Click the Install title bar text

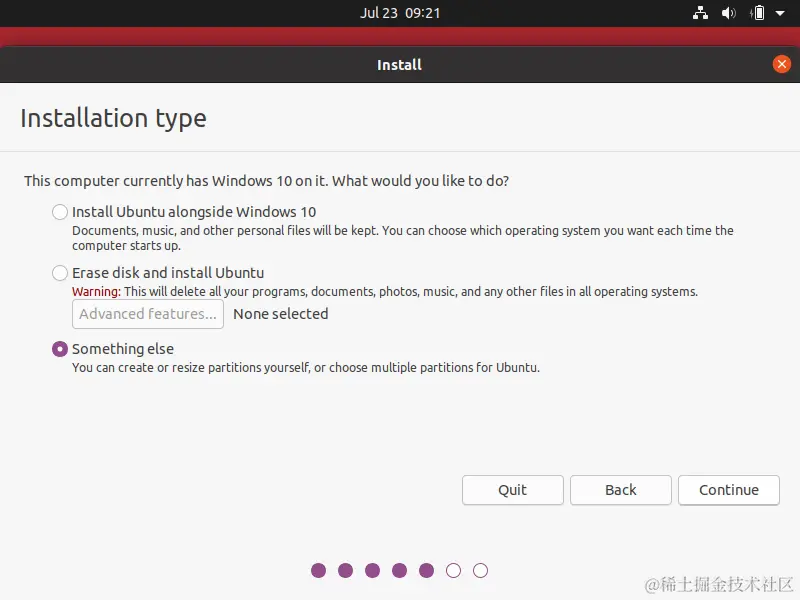(399, 65)
